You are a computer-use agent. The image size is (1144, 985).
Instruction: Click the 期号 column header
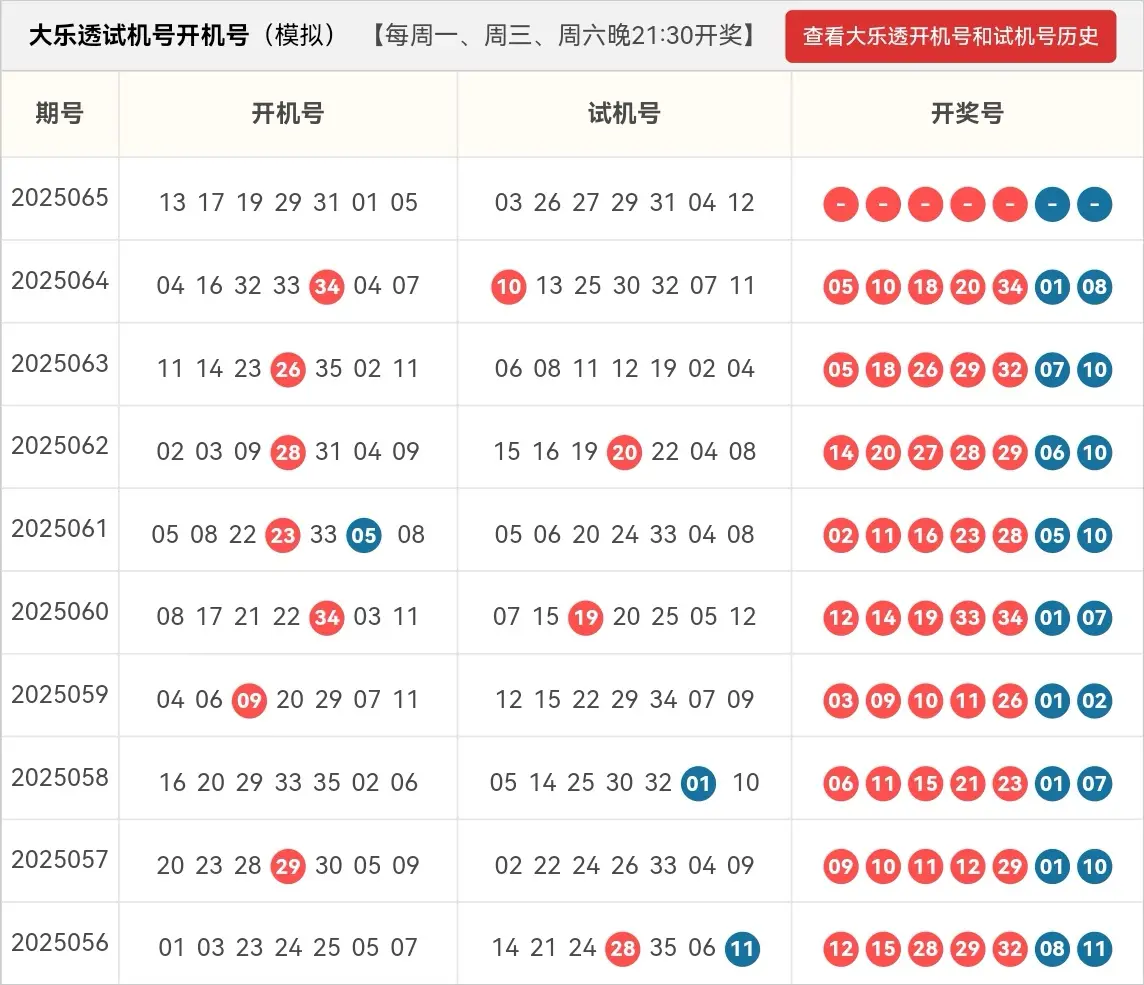[x=59, y=114]
